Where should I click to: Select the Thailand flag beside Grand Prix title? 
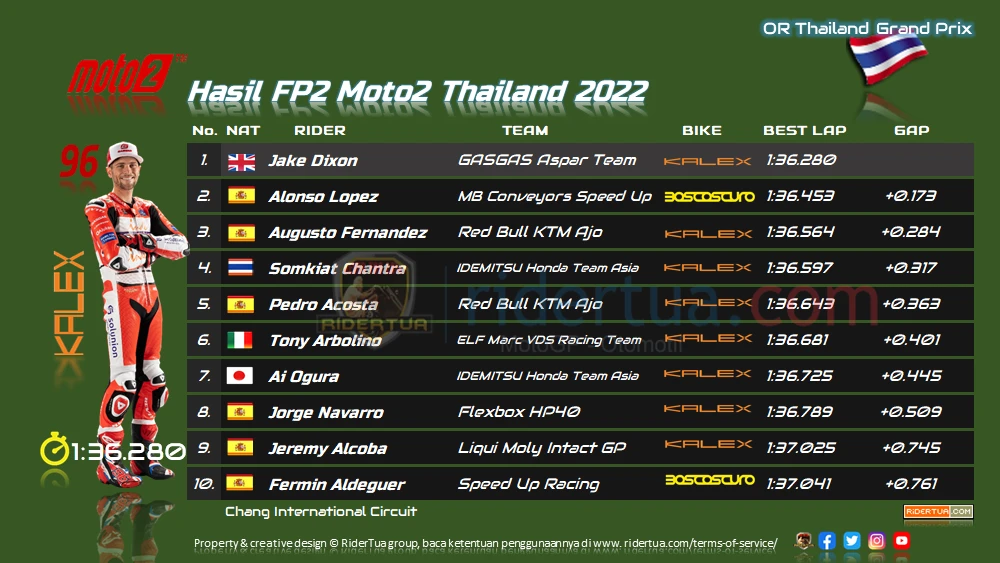886,59
